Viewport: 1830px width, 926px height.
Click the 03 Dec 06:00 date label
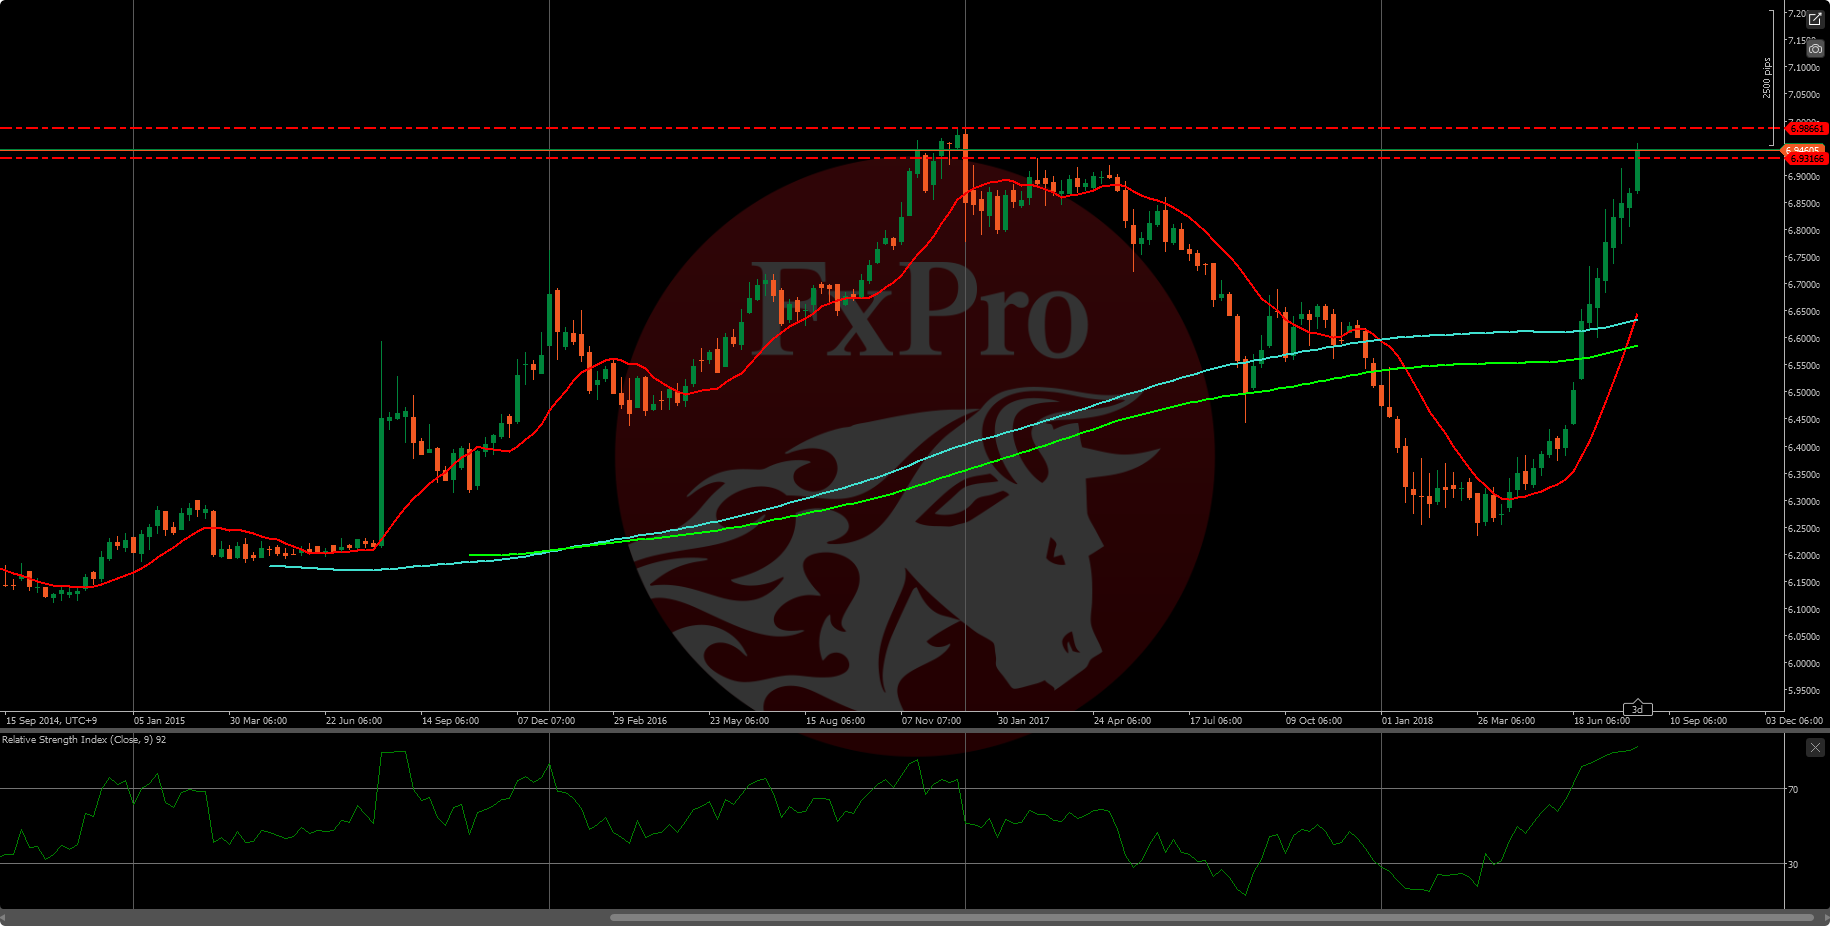pyautogui.click(x=1794, y=720)
